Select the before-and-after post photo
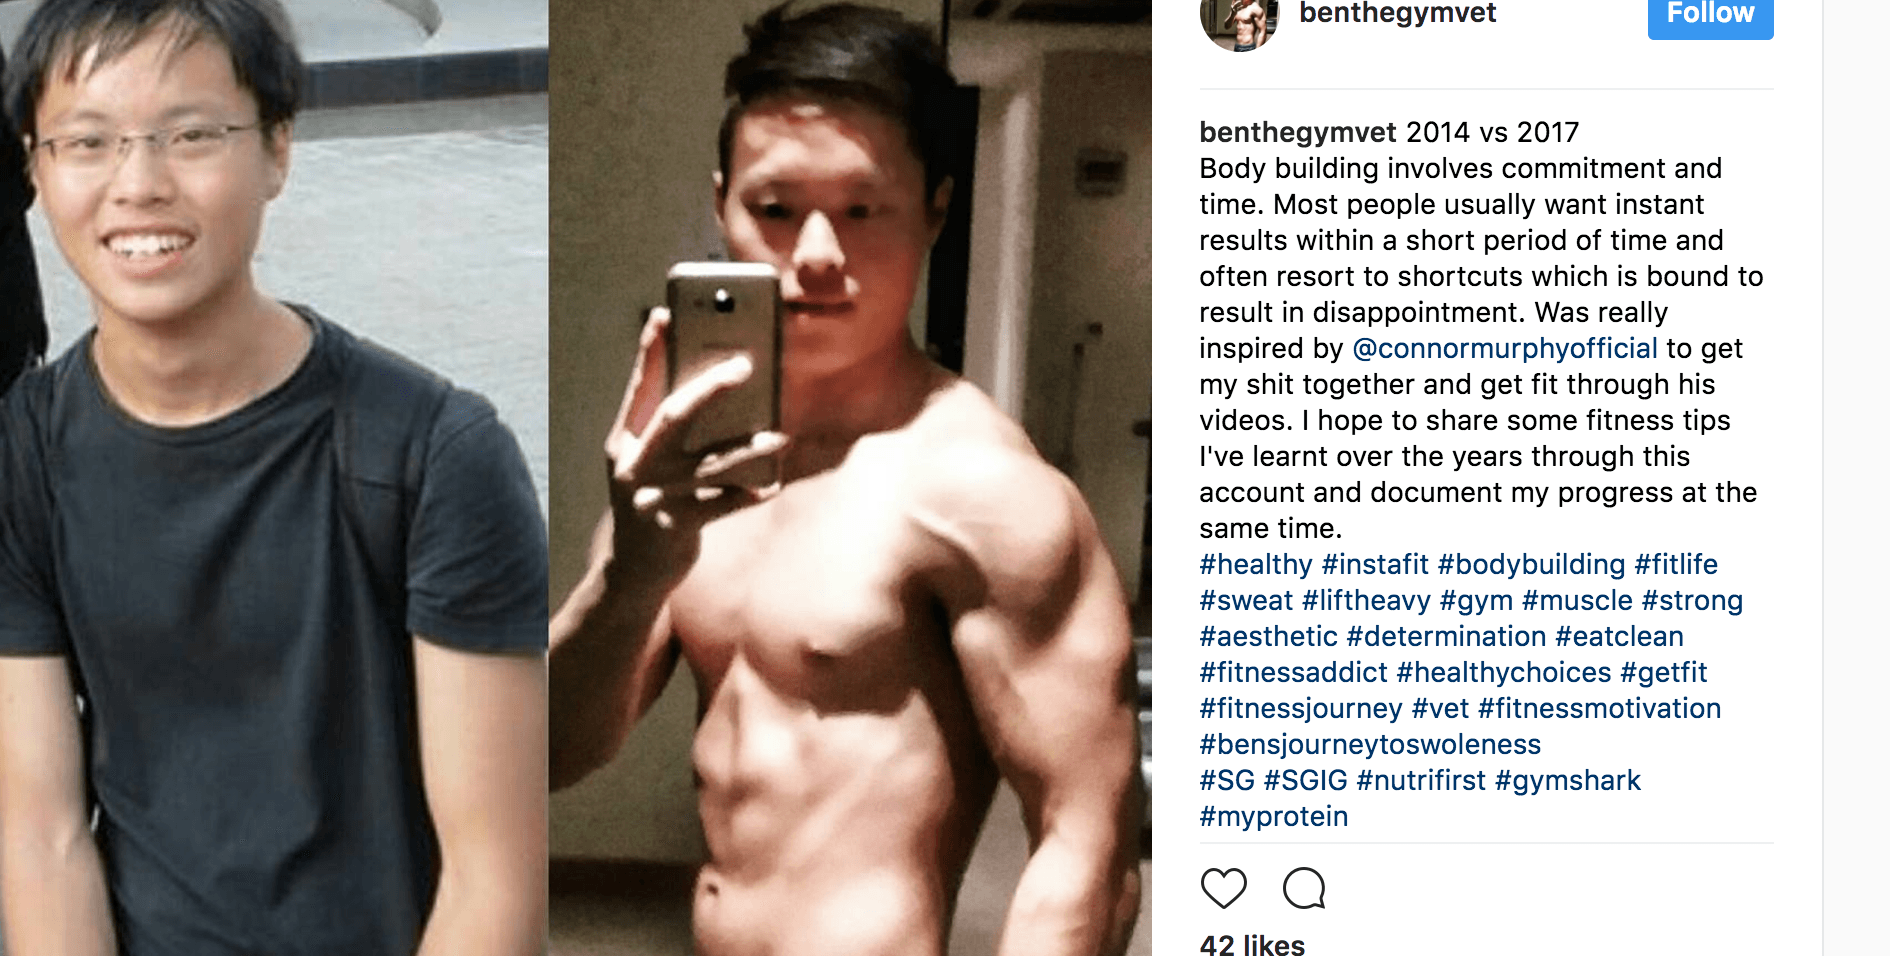Viewport: 1890px width, 956px height. pyautogui.click(x=576, y=478)
